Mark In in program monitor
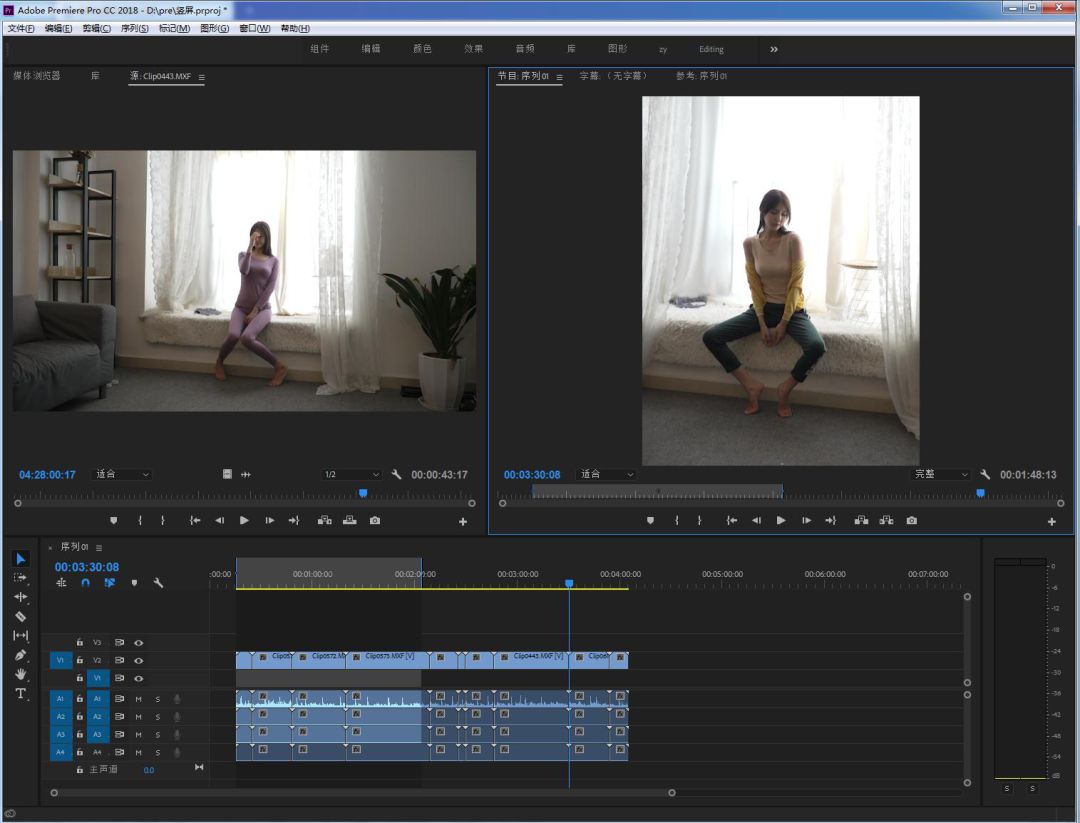The image size is (1080, 823). [676, 521]
